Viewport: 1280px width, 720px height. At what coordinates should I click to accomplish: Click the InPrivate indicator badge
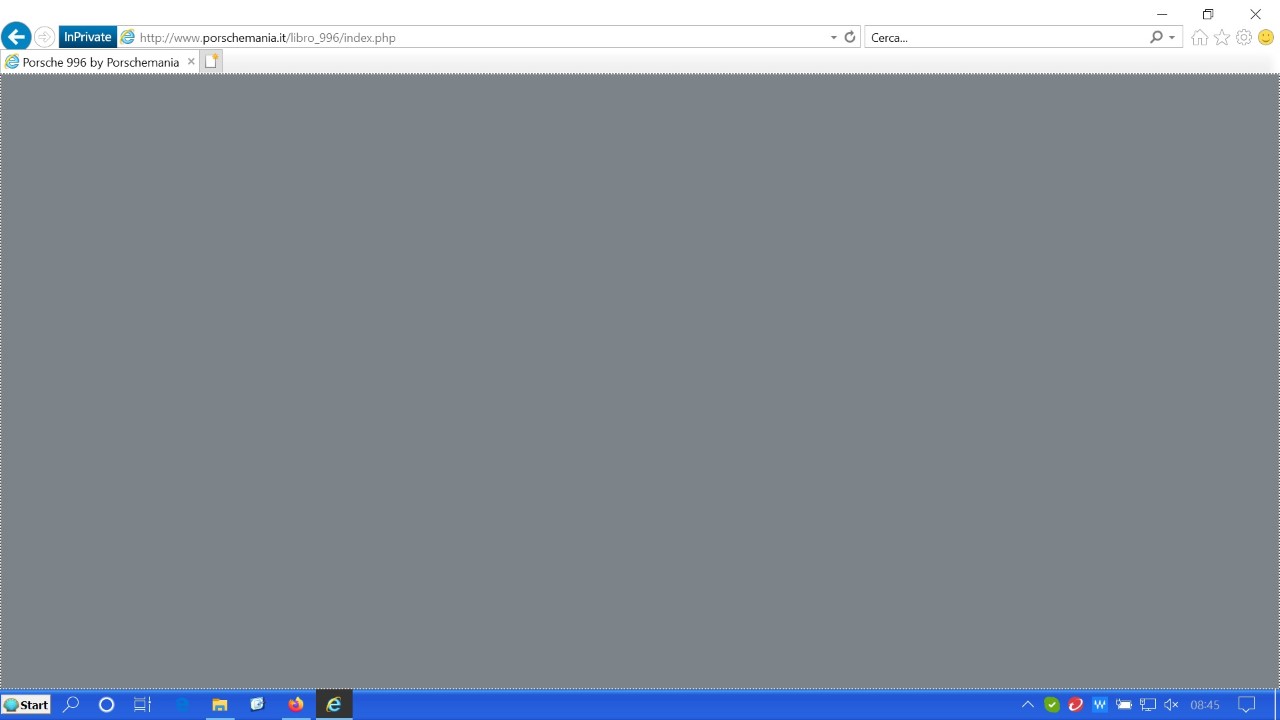pyautogui.click(x=88, y=37)
